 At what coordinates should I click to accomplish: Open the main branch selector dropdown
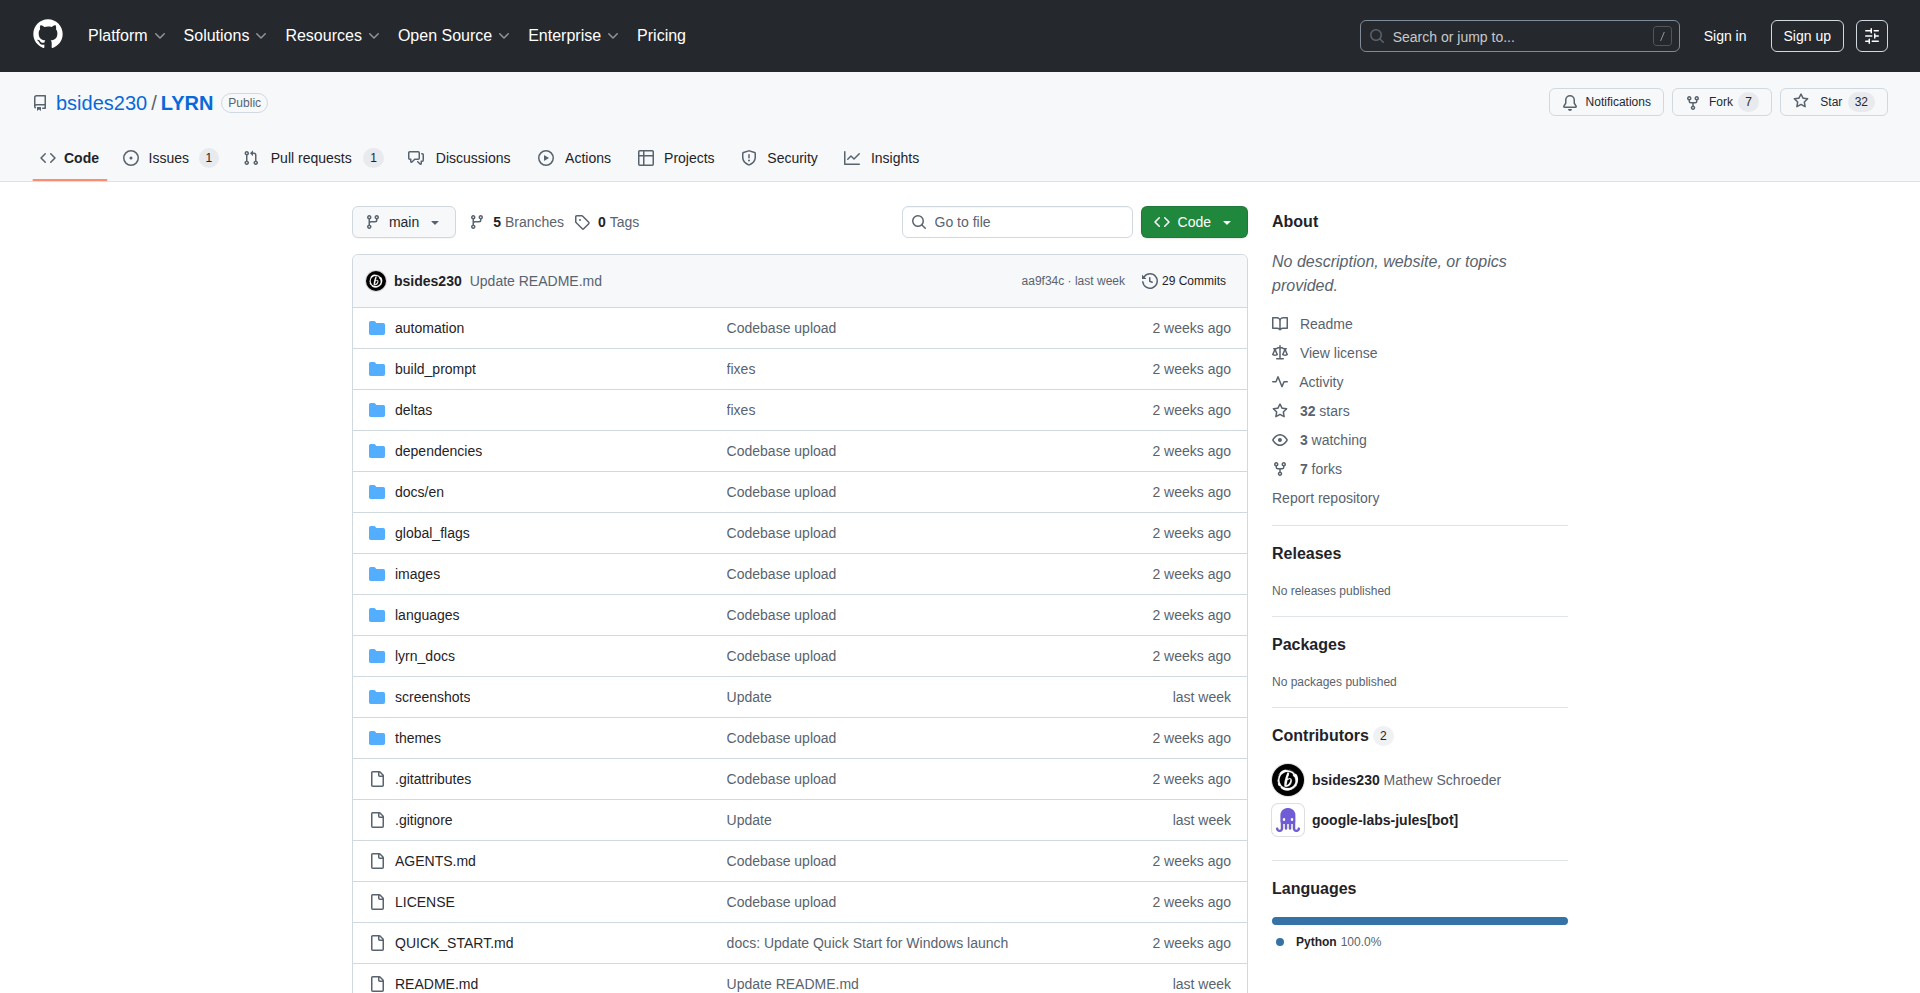(x=403, y=222)
